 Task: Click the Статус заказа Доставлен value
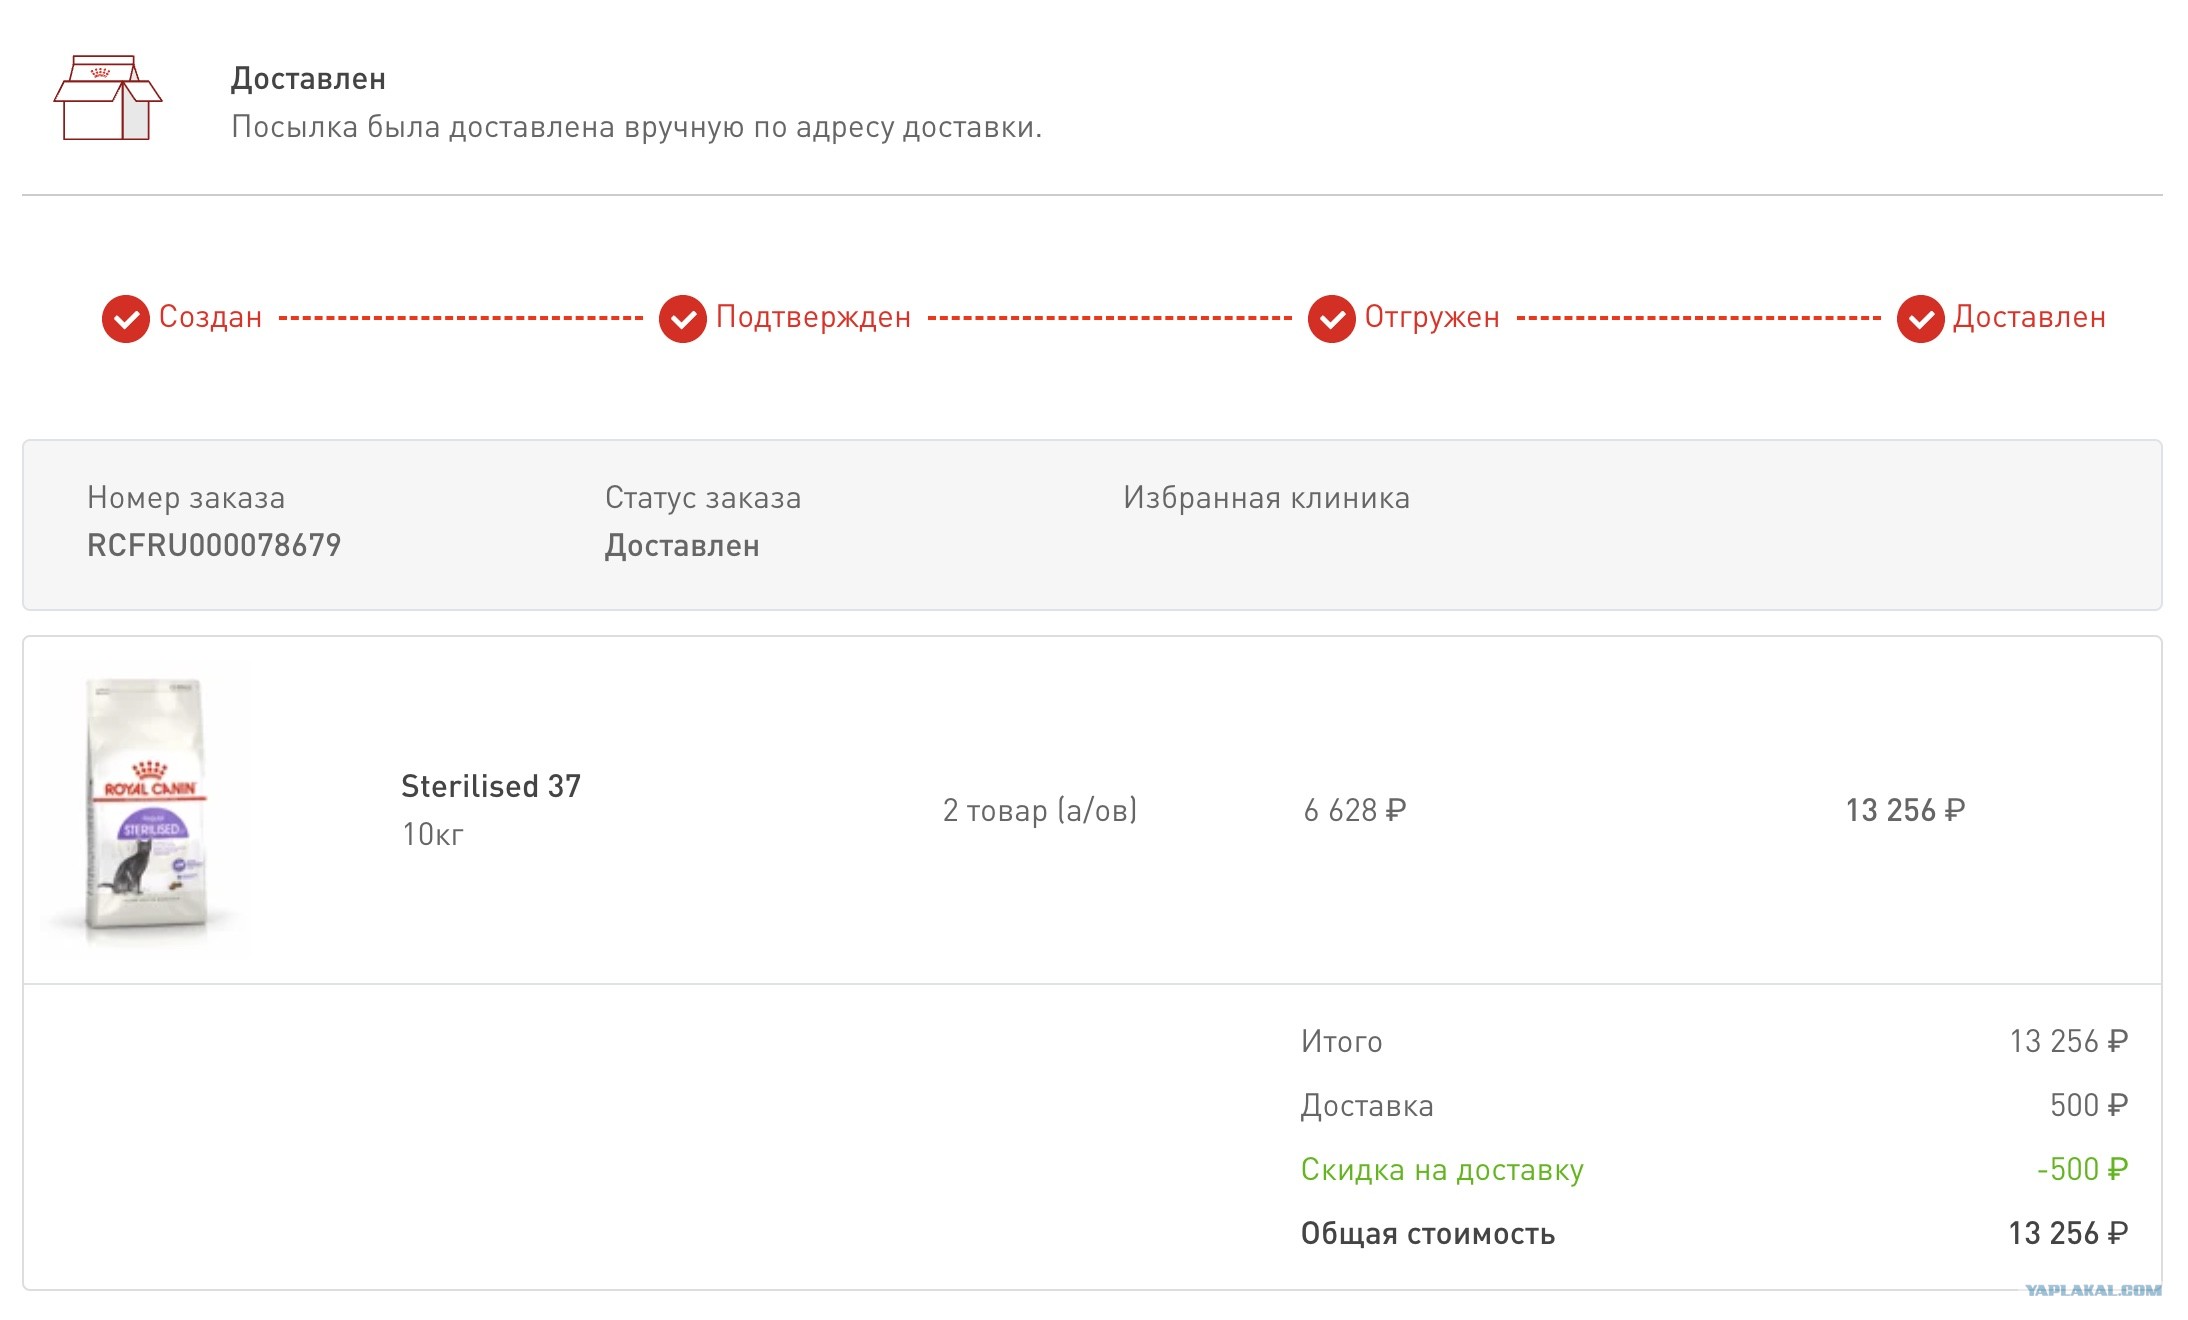[x=682, y=546]
